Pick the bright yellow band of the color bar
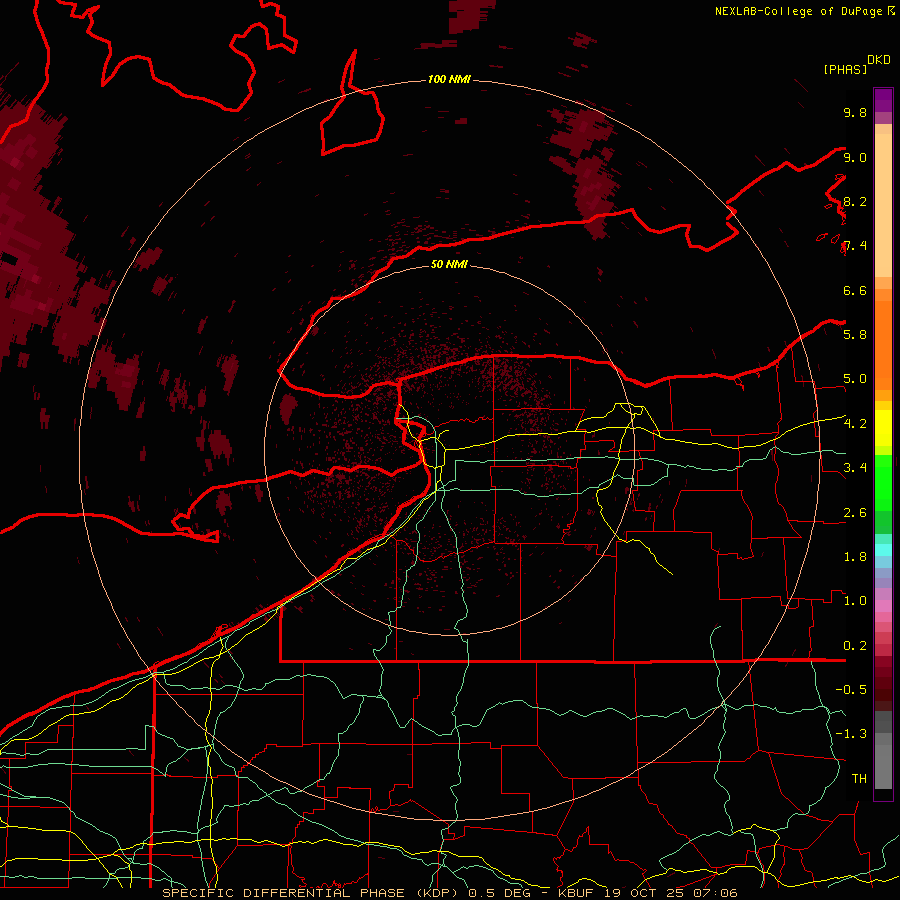 click(883, 428)
